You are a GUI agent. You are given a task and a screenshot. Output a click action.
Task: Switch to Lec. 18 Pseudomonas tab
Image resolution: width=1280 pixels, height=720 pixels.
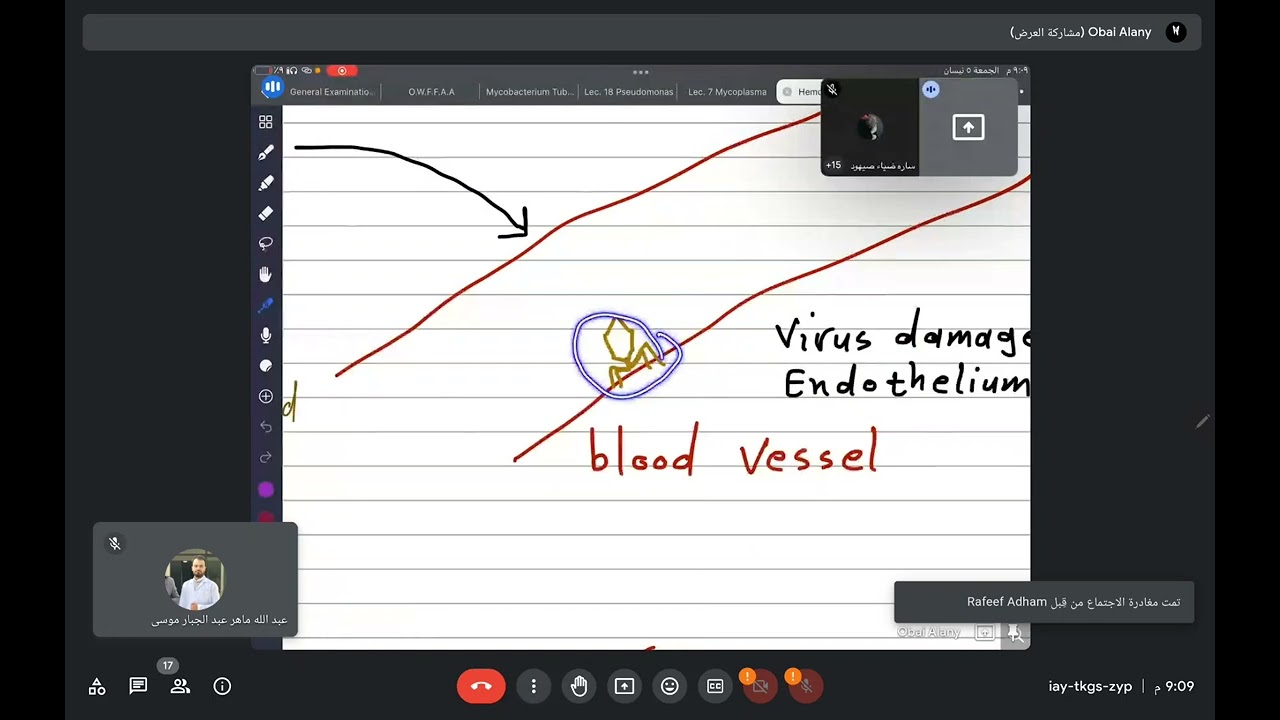[628, 92]
